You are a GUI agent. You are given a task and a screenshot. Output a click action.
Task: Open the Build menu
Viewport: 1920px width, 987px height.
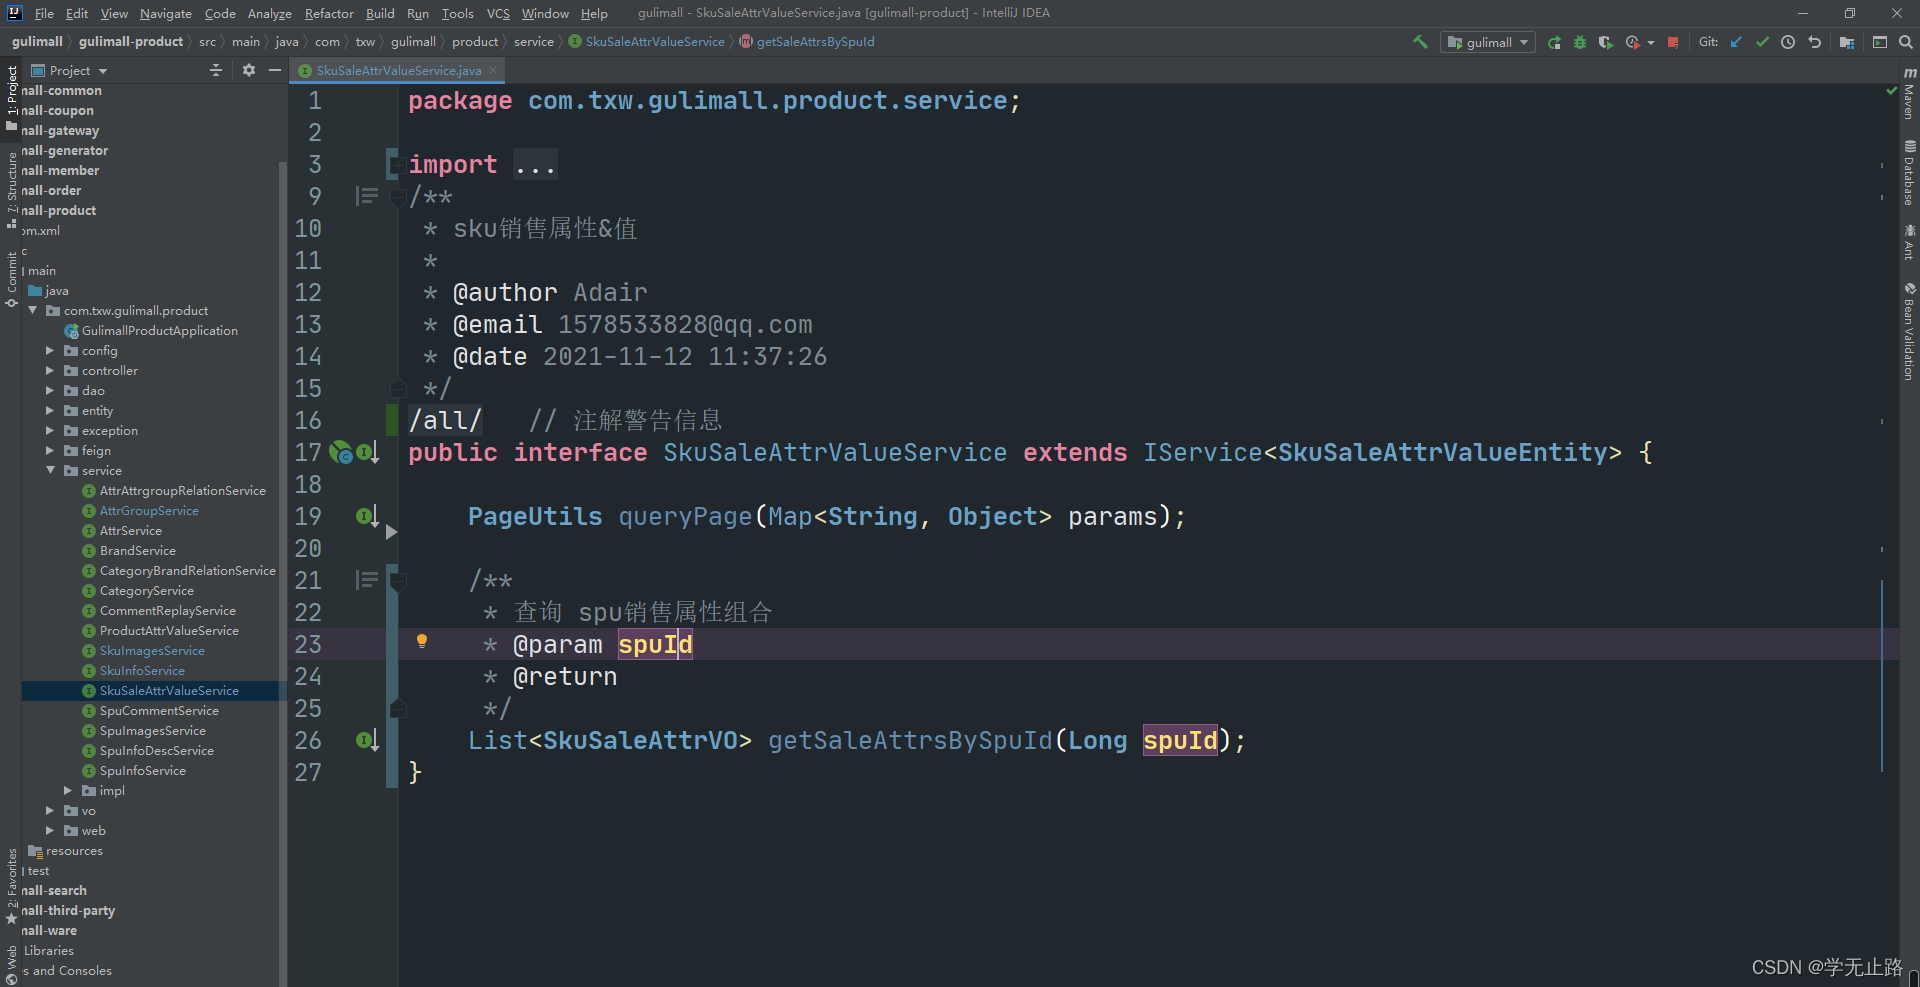click(x=380, y=13)
